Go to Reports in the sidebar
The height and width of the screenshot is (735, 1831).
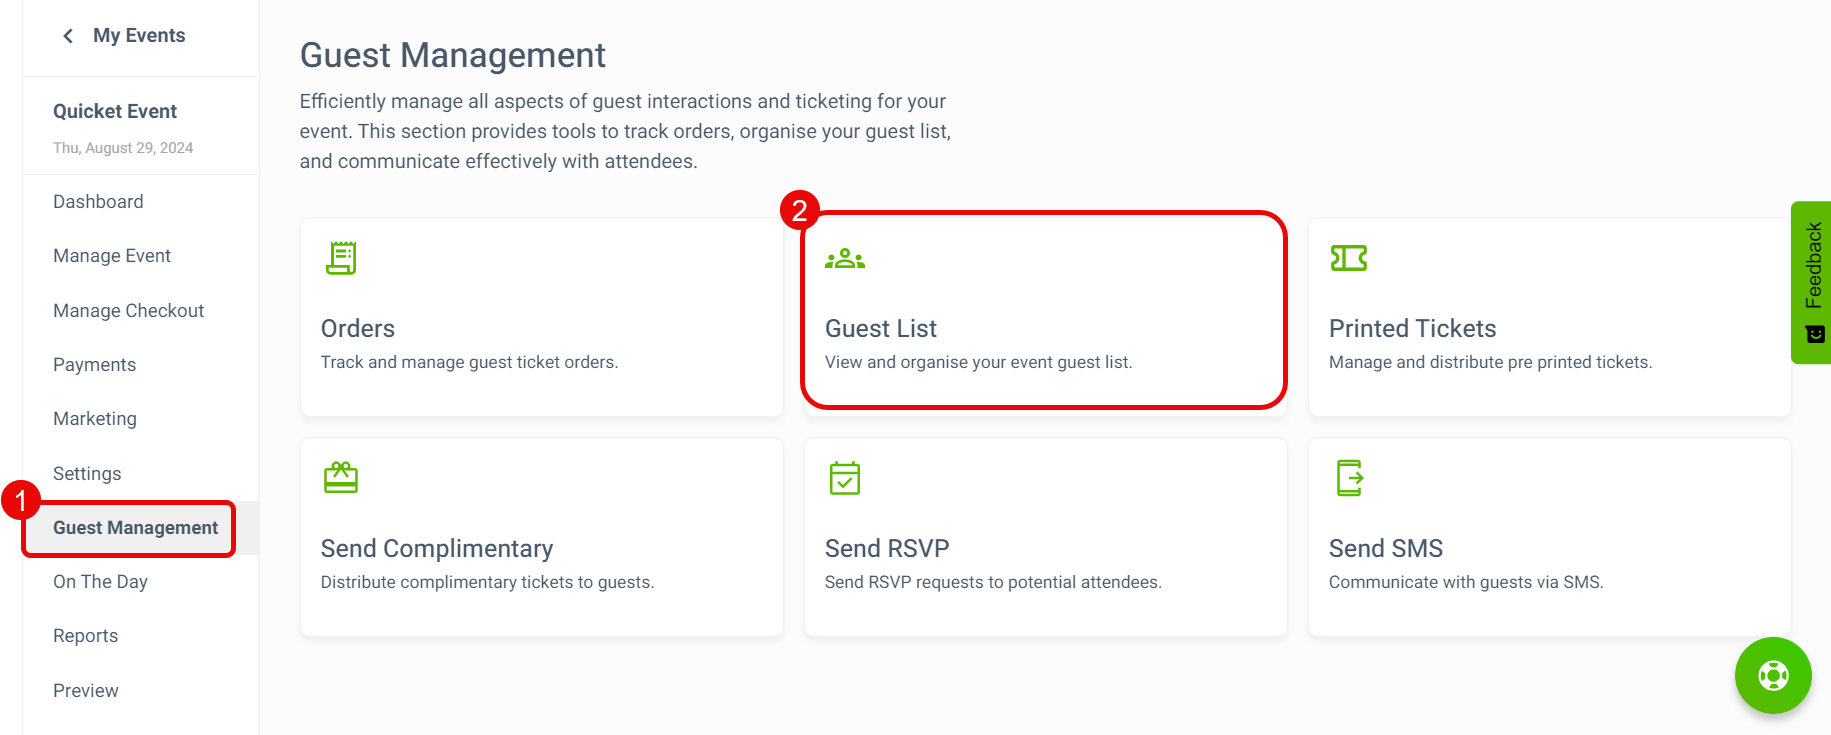coord(85,636)
